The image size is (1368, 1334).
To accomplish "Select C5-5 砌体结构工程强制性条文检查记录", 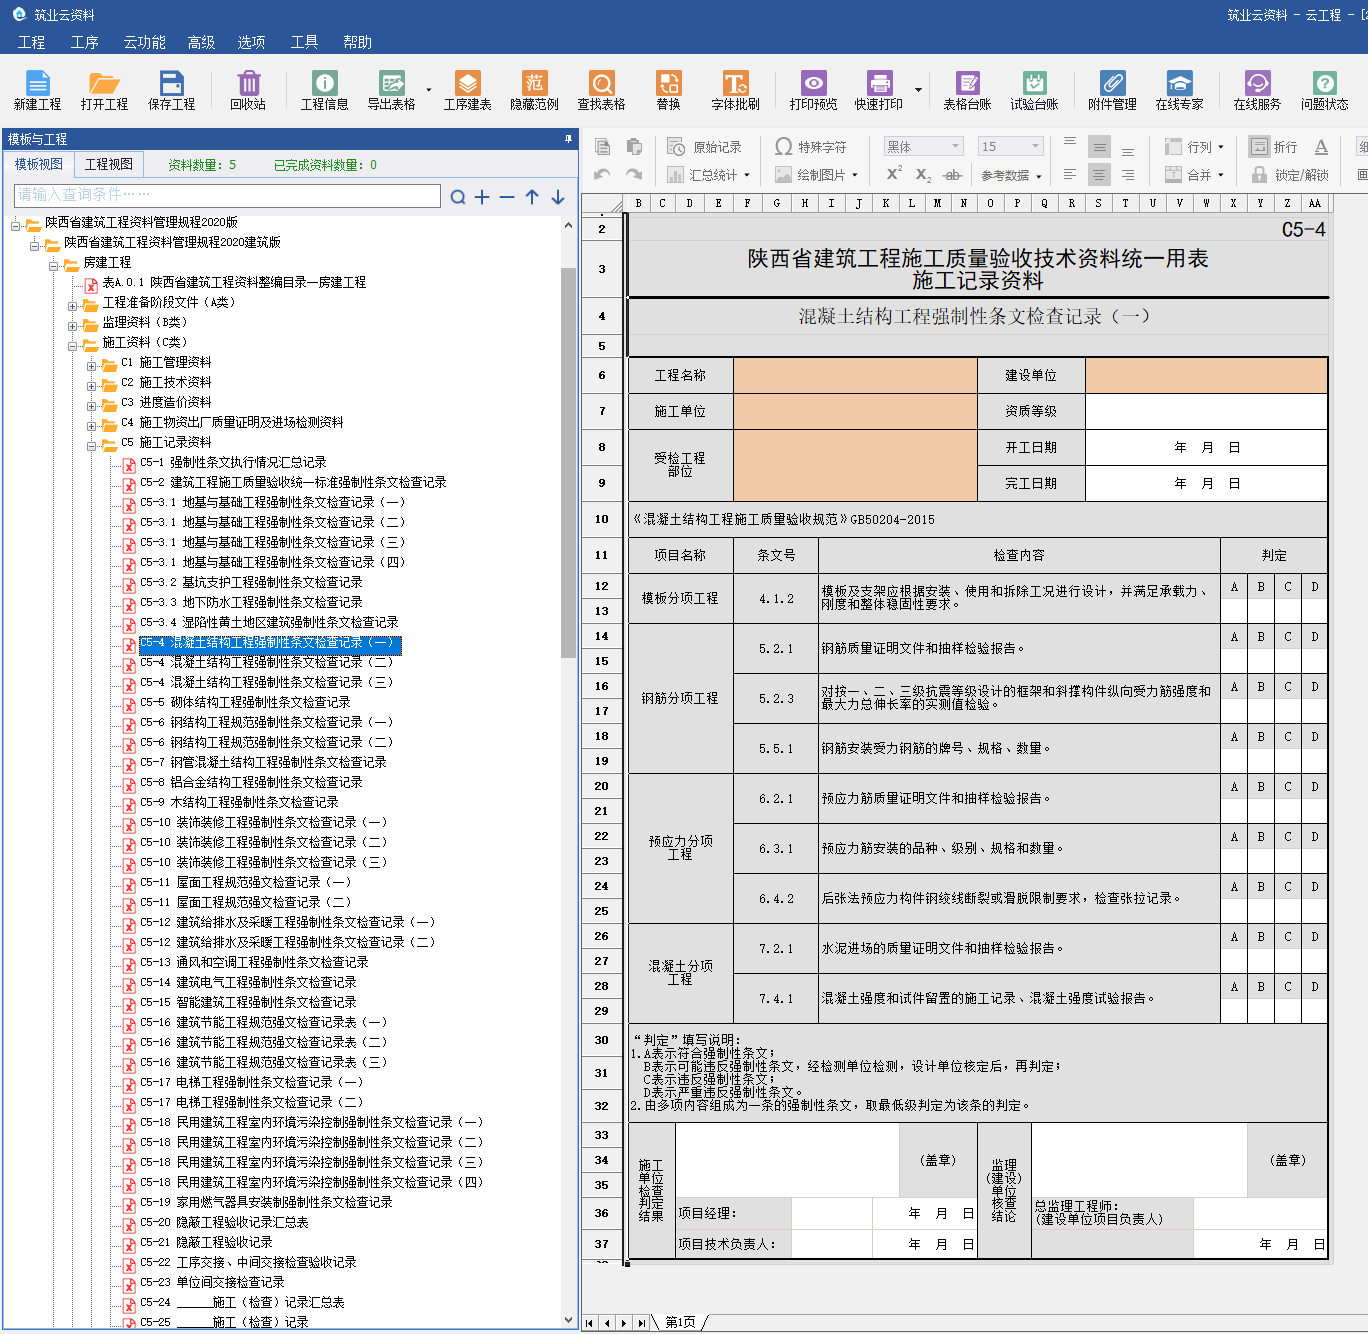I will (x=245, y=702).
